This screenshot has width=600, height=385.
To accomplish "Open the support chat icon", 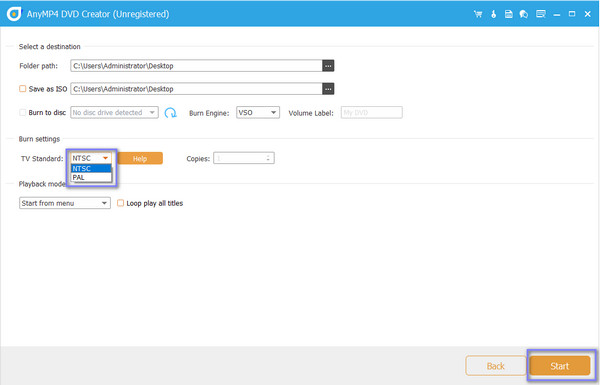I will (x=524, y=14).
